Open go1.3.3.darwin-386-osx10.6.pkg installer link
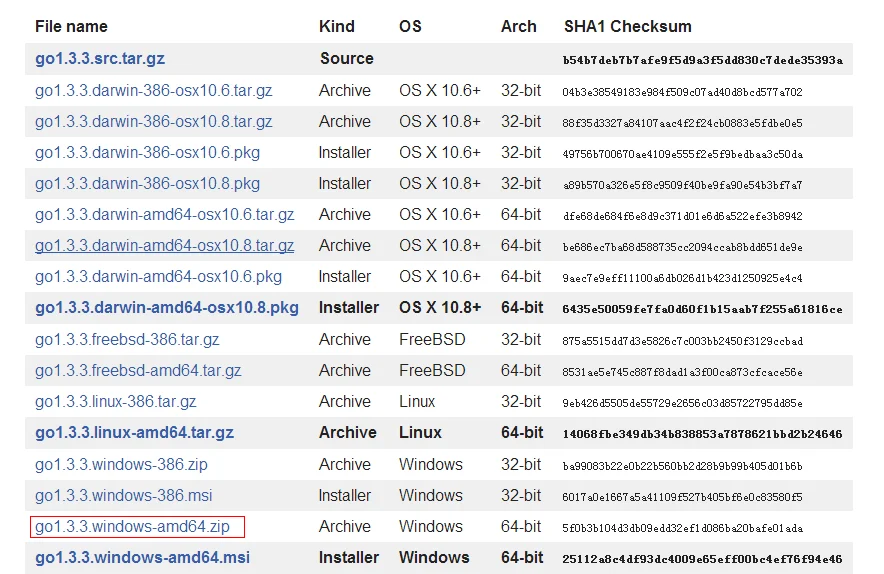This screenshot has width=884, height=574. pyautogui.click(x=147, y=152)
